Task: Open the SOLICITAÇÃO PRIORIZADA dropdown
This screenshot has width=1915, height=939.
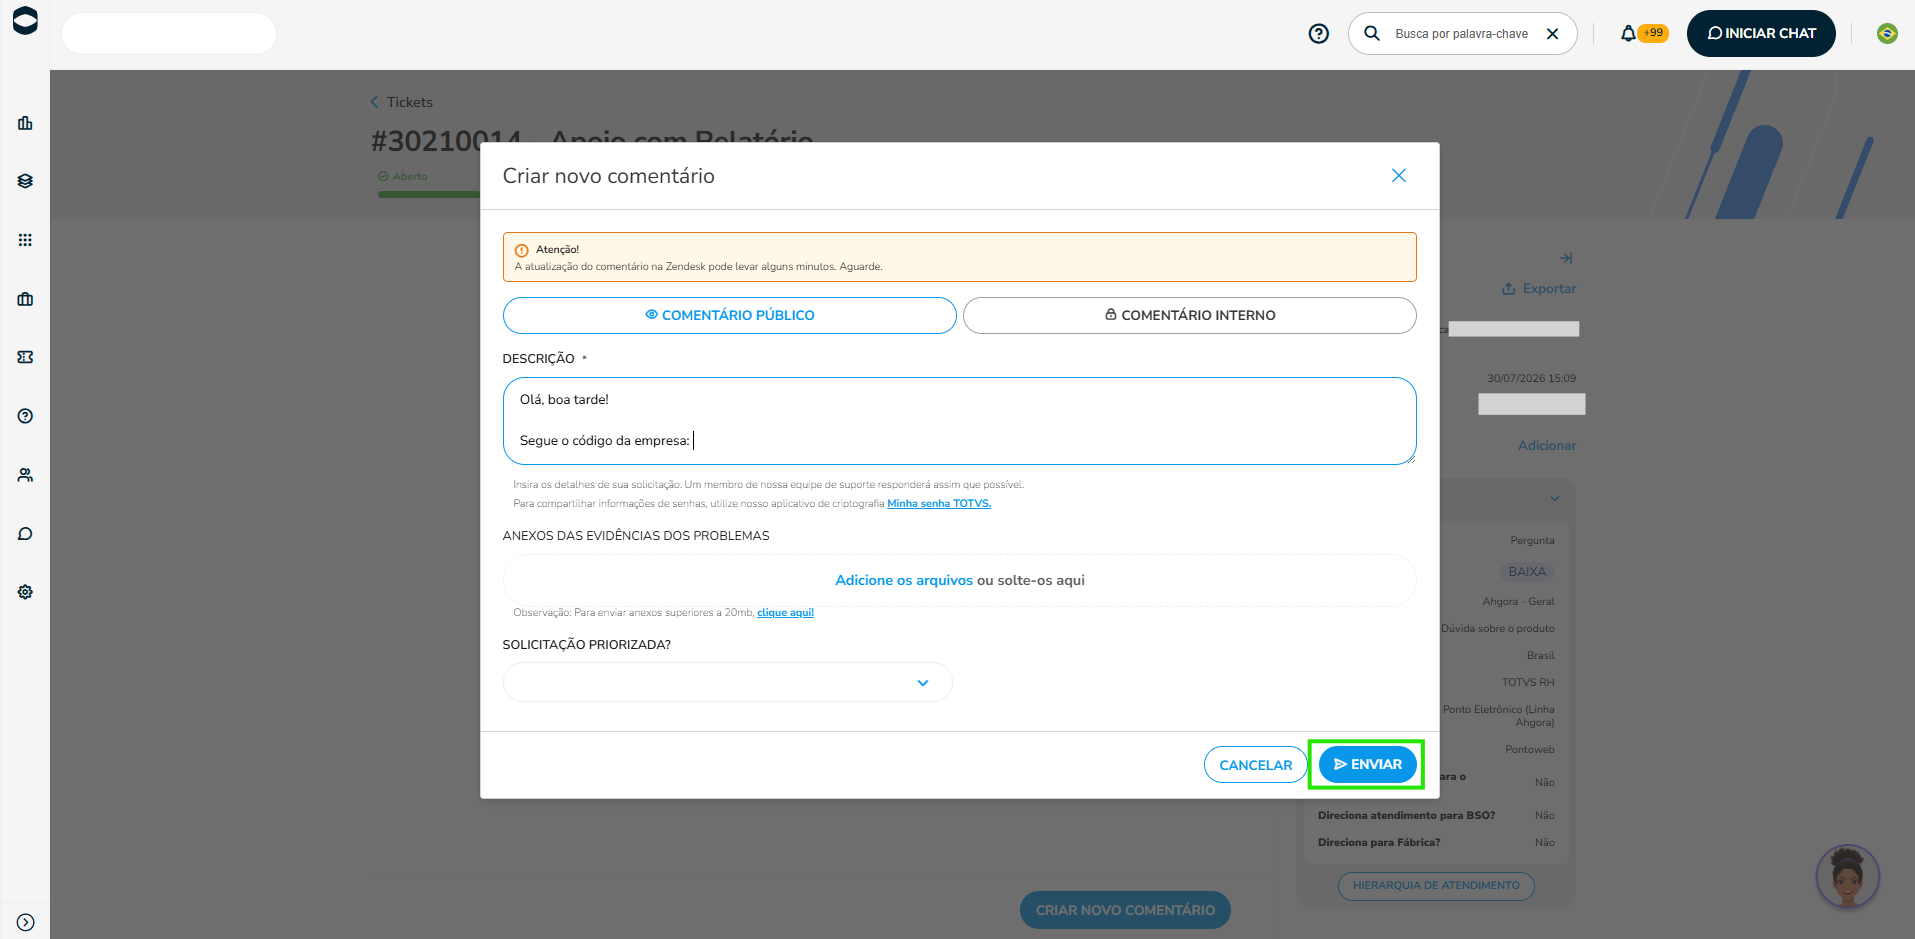Action: 727,682
